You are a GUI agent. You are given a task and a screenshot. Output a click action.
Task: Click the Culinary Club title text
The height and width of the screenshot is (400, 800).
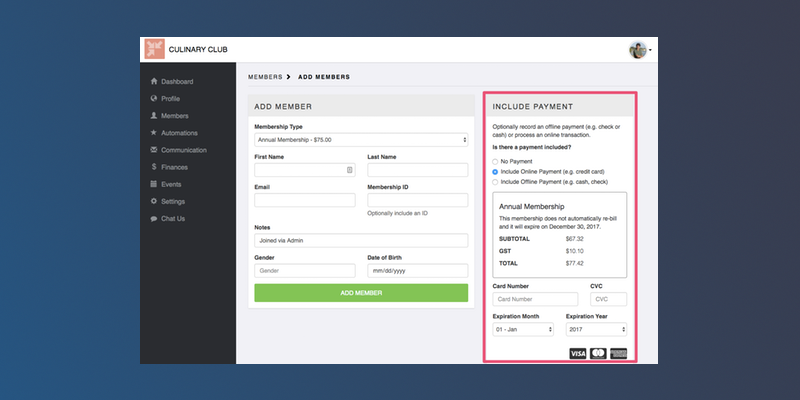tap(198, 49)
